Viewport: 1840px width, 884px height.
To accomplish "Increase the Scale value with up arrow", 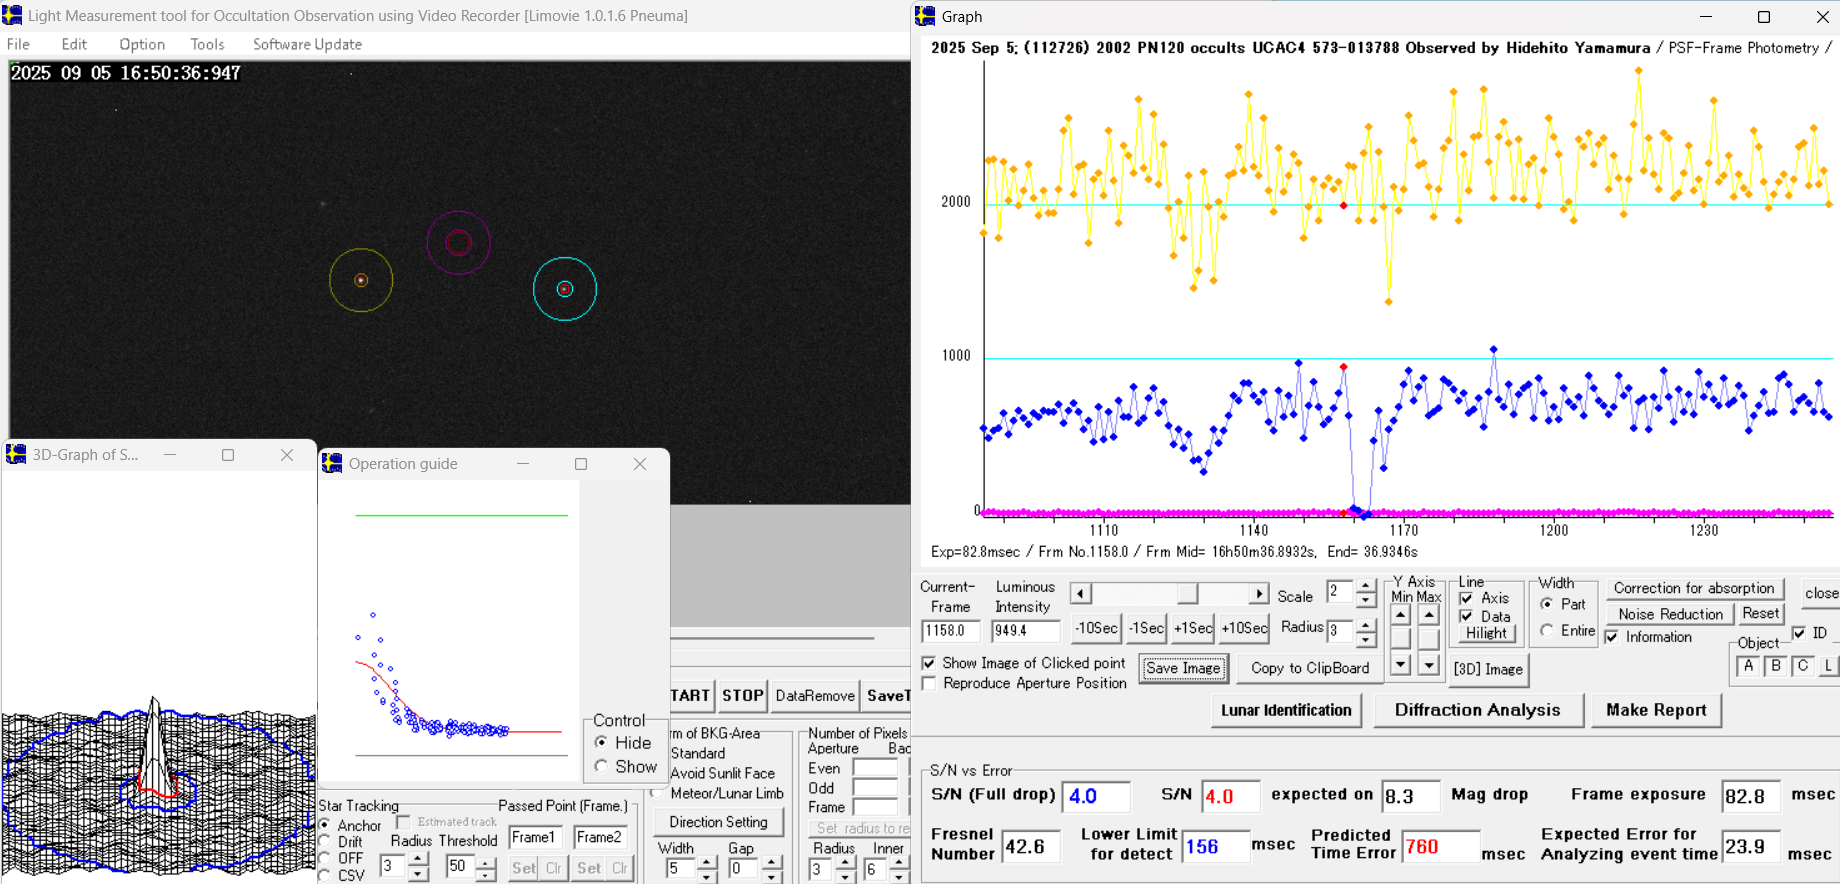I will point(1366,587).
